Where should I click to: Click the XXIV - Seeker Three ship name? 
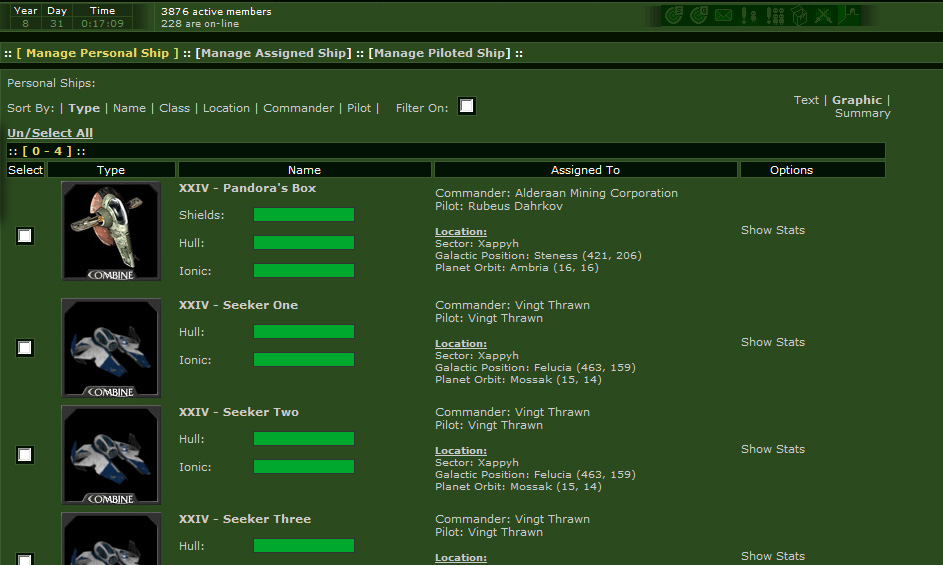[245, 519]
